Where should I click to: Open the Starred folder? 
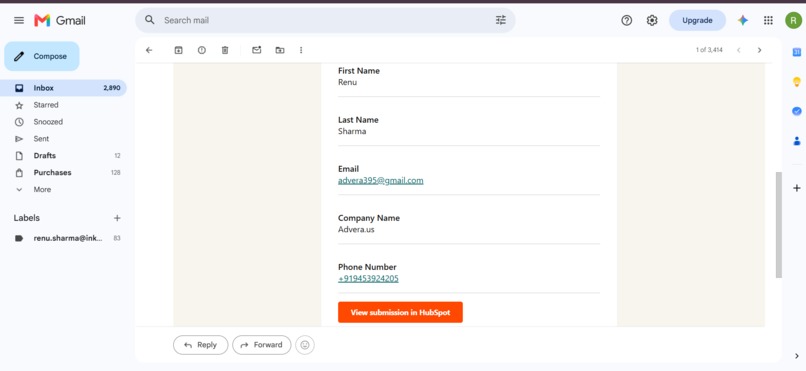tap(64, 105)
